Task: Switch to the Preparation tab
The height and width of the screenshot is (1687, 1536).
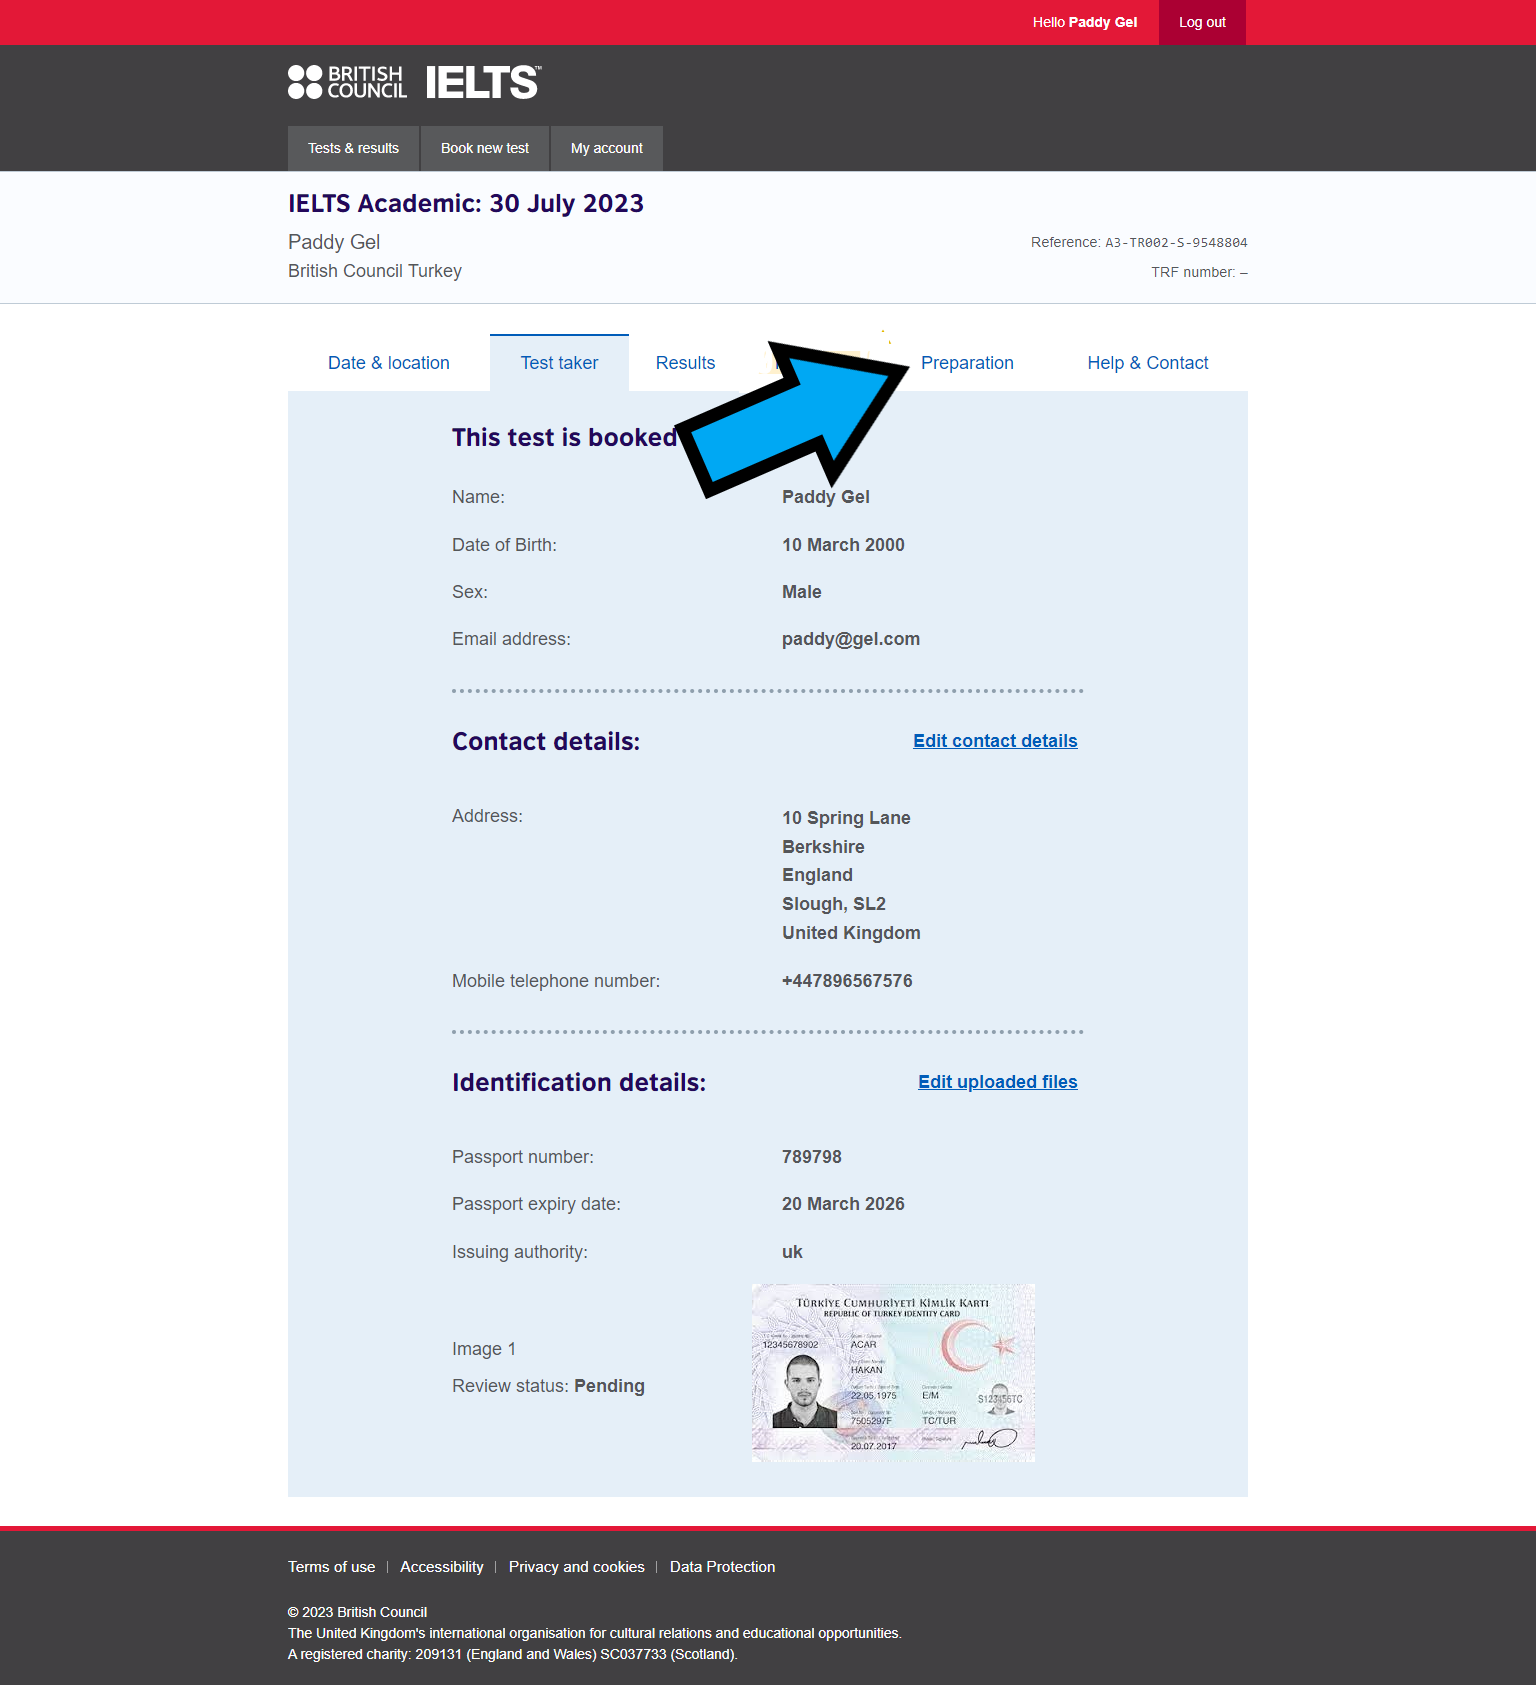Action: coord(966,363)
